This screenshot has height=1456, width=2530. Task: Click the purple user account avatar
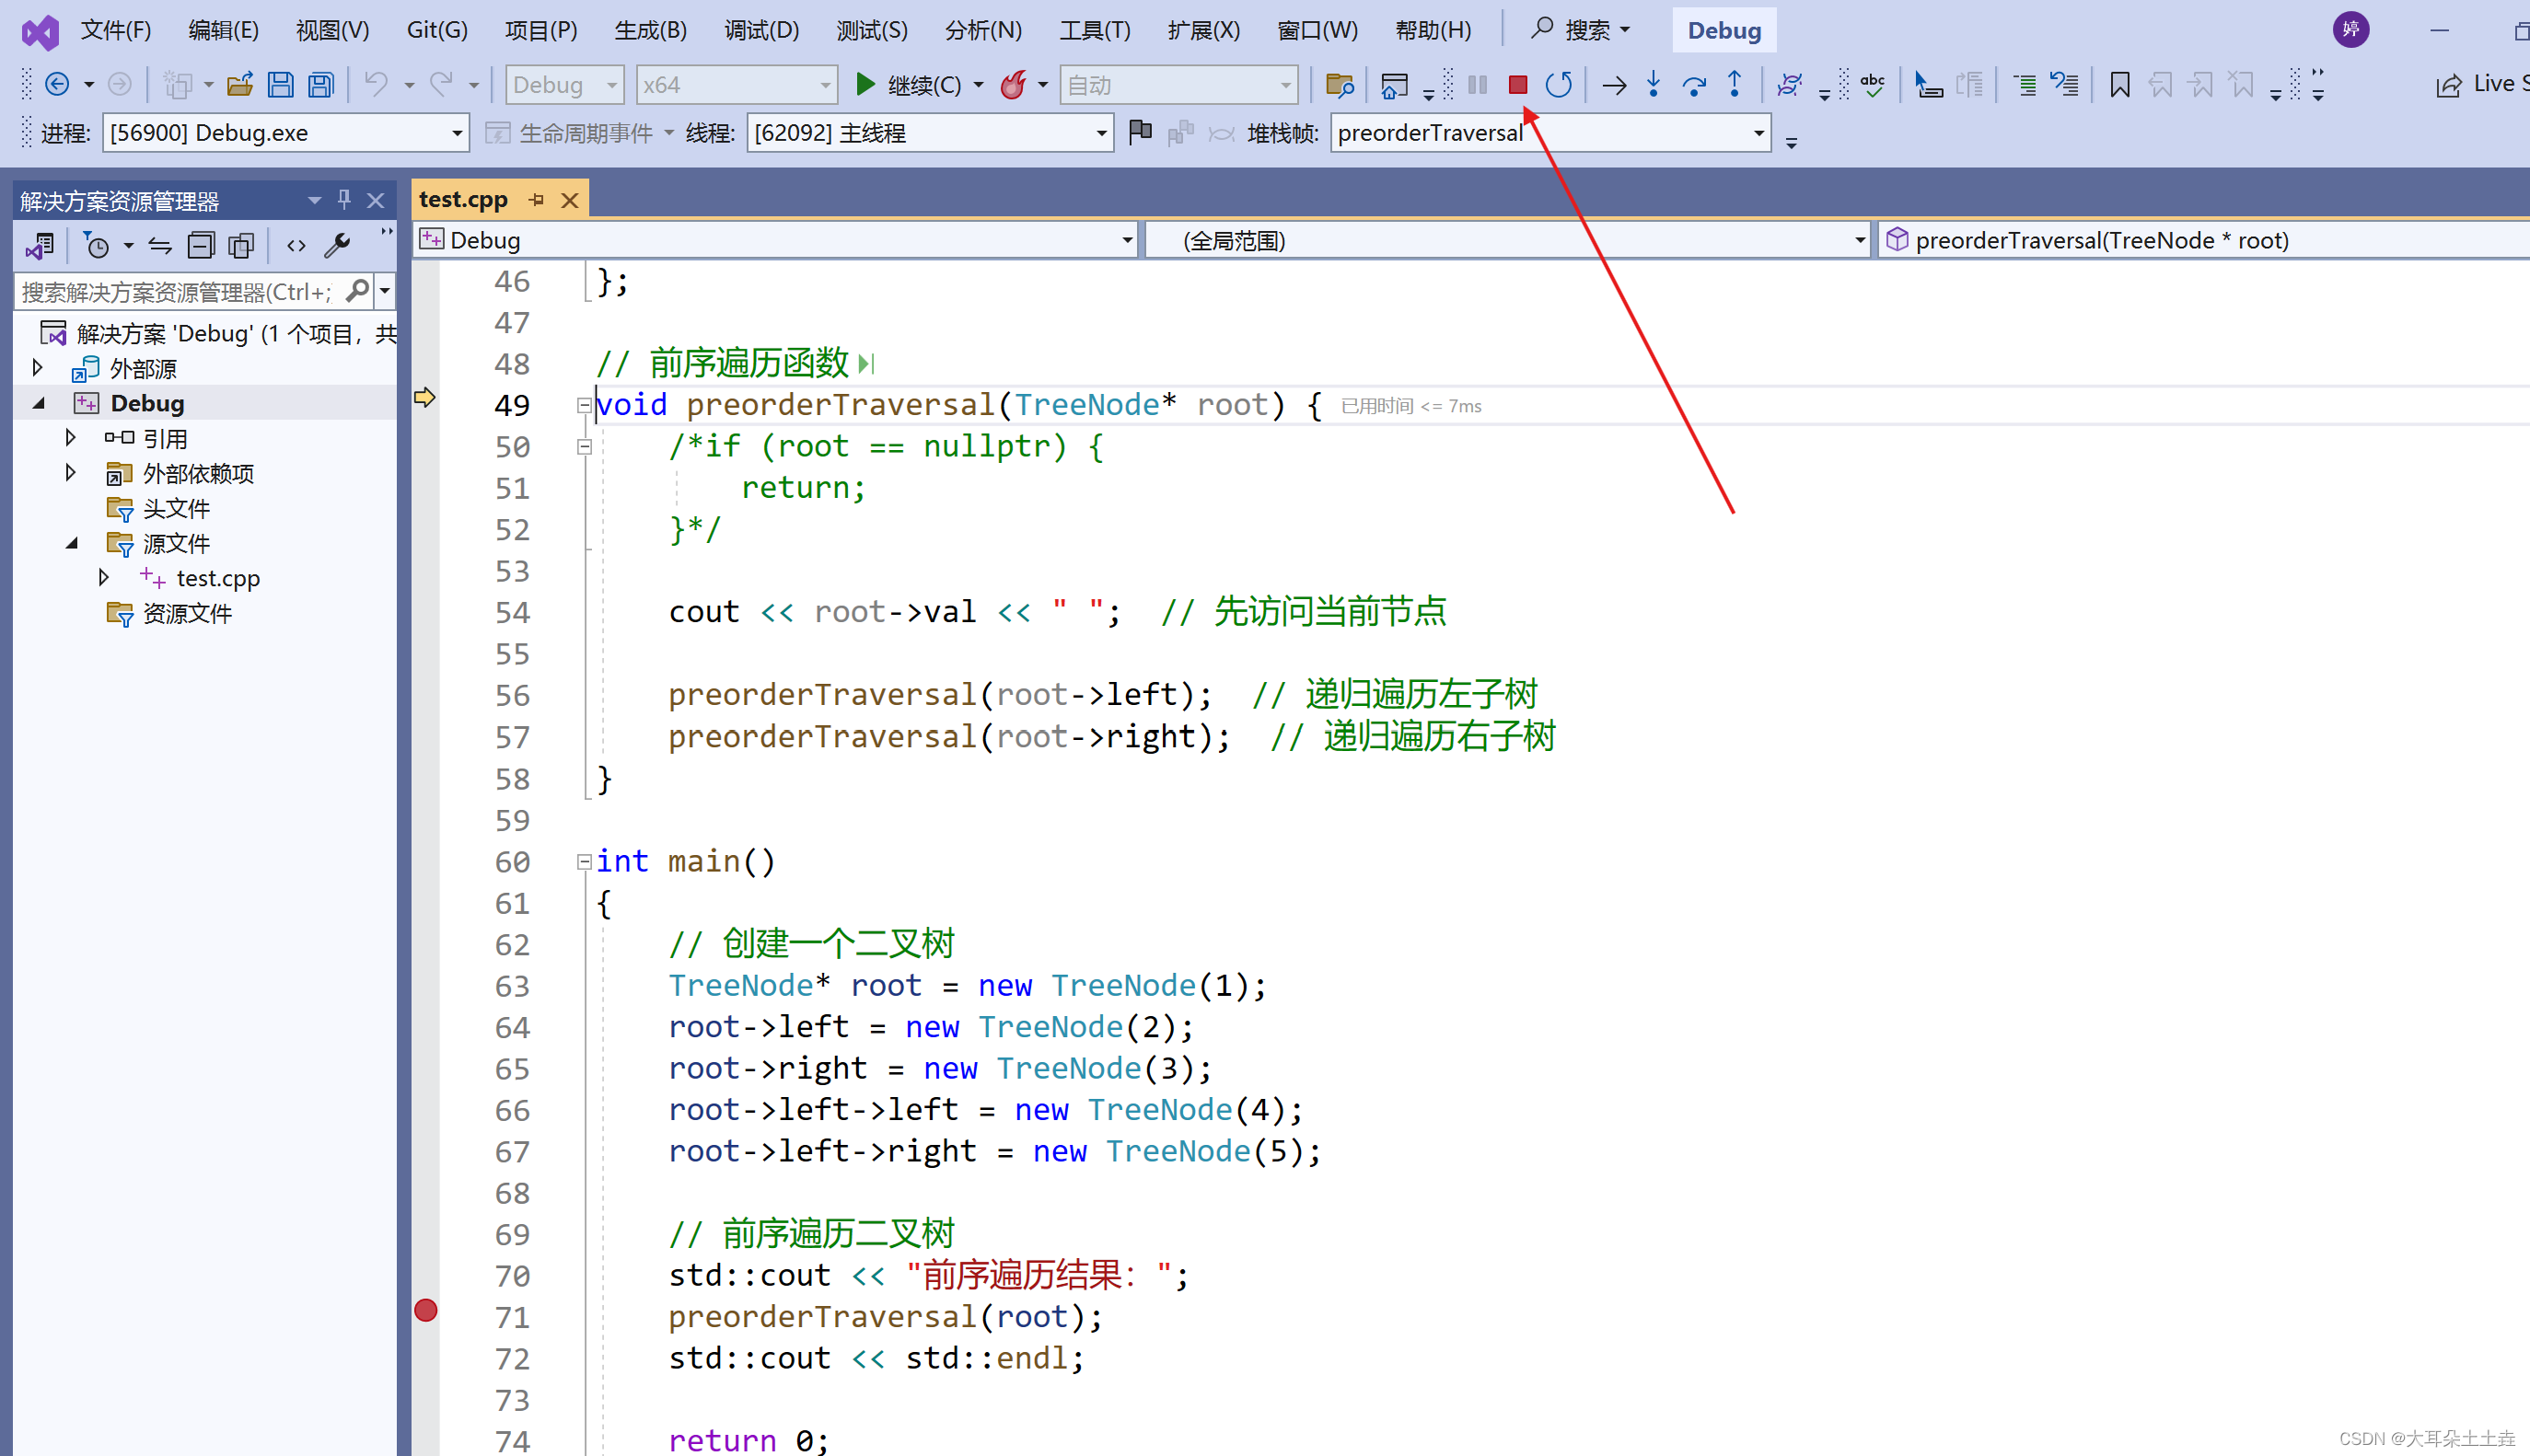pyautogui.click(x=2351, y=30)
